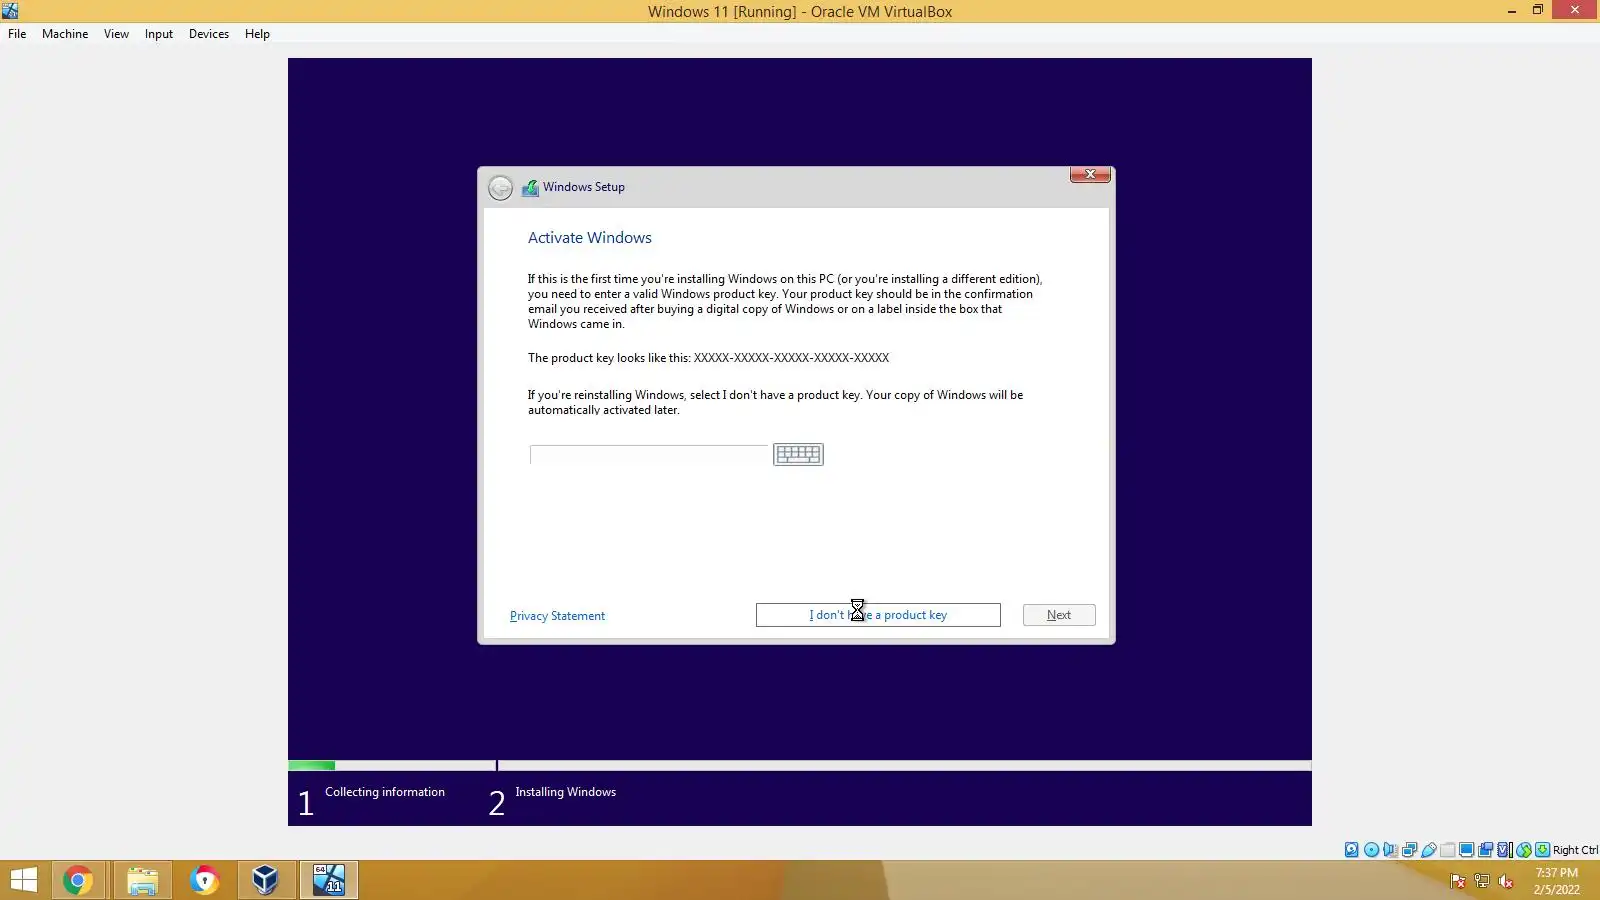1600x900 pixels.
Task: Open File Explorer from the taskbar
Action: (142, 880)
